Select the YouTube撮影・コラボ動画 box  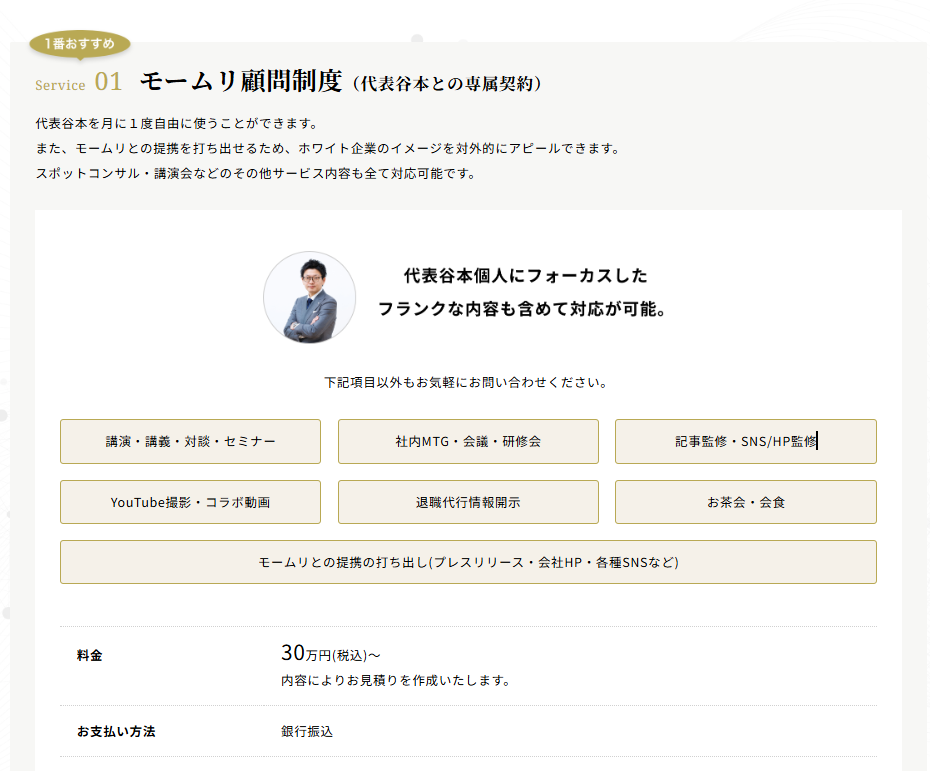[190, 502]
